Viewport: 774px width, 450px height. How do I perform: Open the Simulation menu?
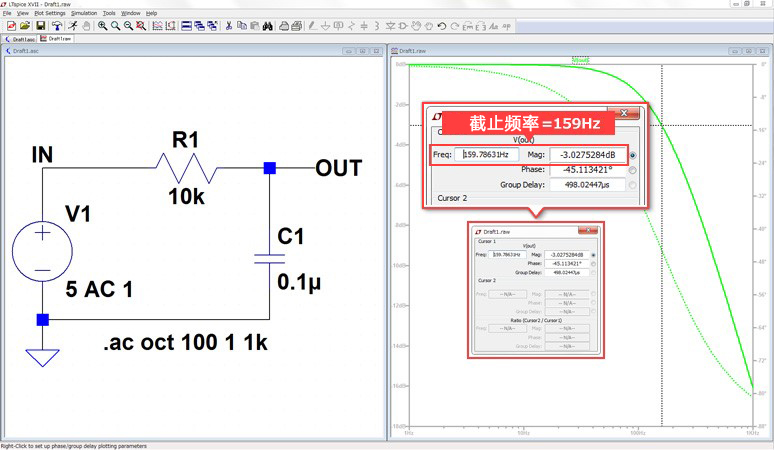pos(83,13)
